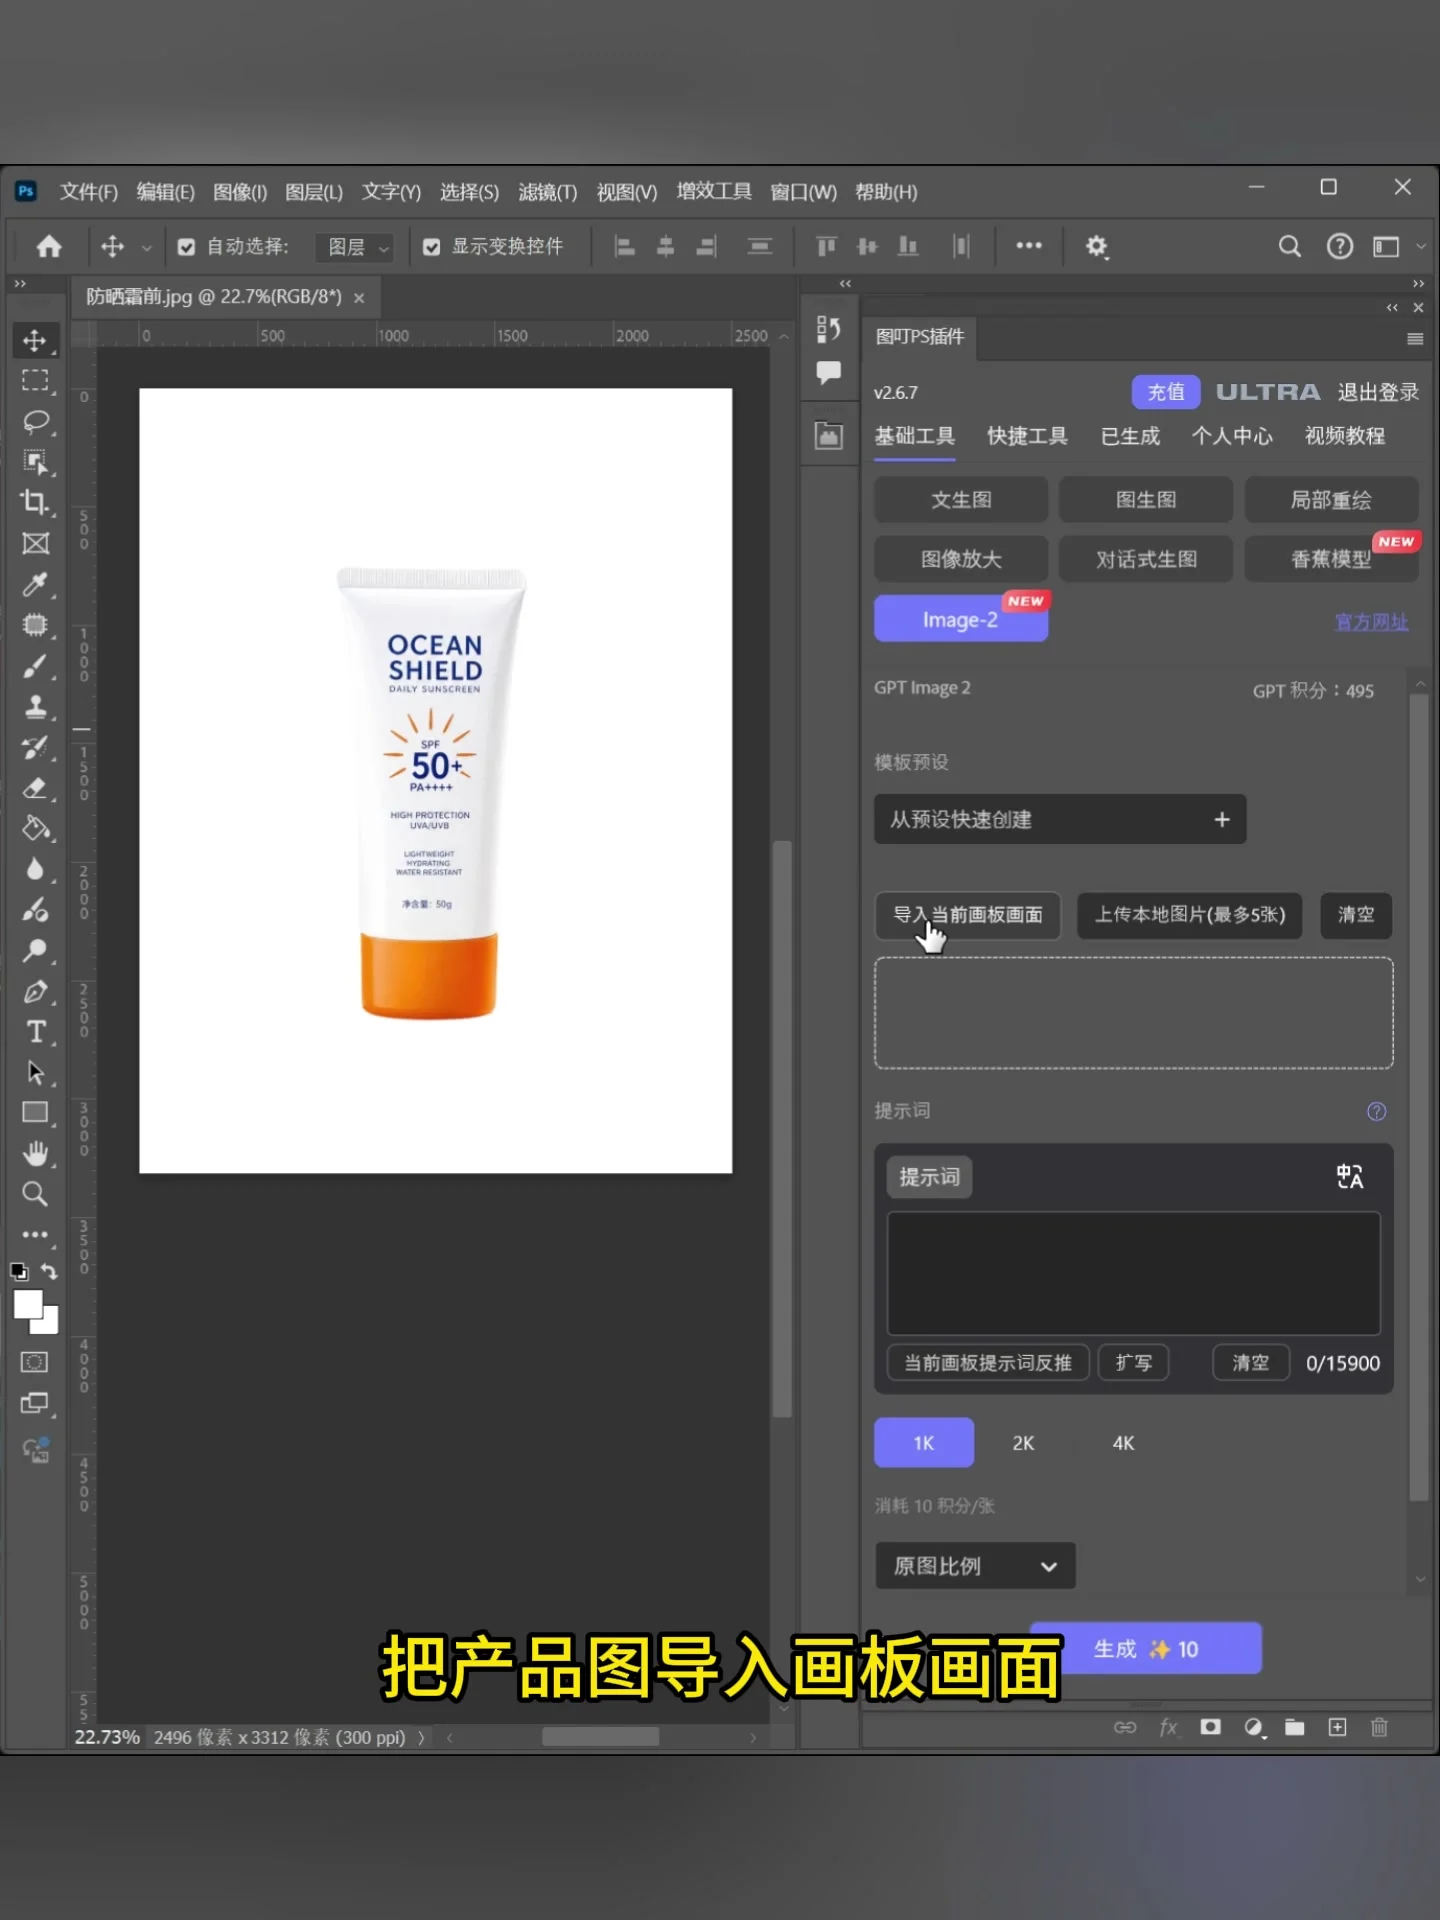Click the translate icon in prompt box

[x=1350, y=1177]
